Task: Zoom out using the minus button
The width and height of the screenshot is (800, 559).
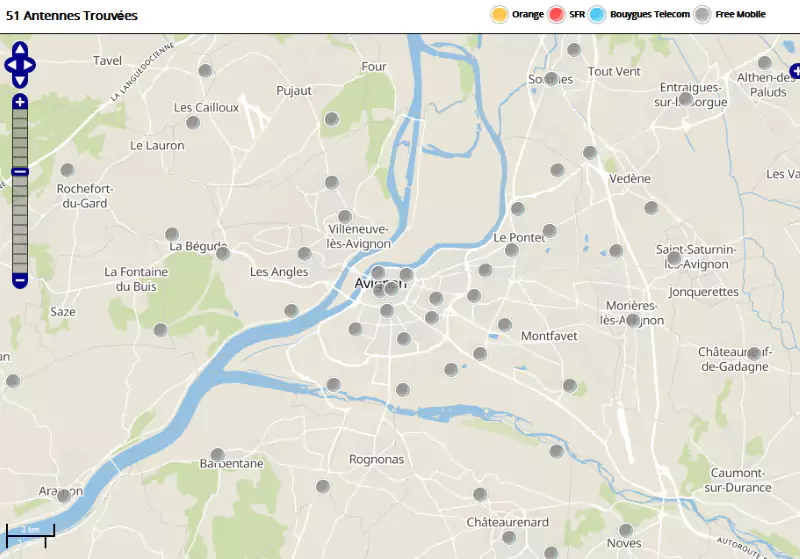Action: tap(20, 280)
